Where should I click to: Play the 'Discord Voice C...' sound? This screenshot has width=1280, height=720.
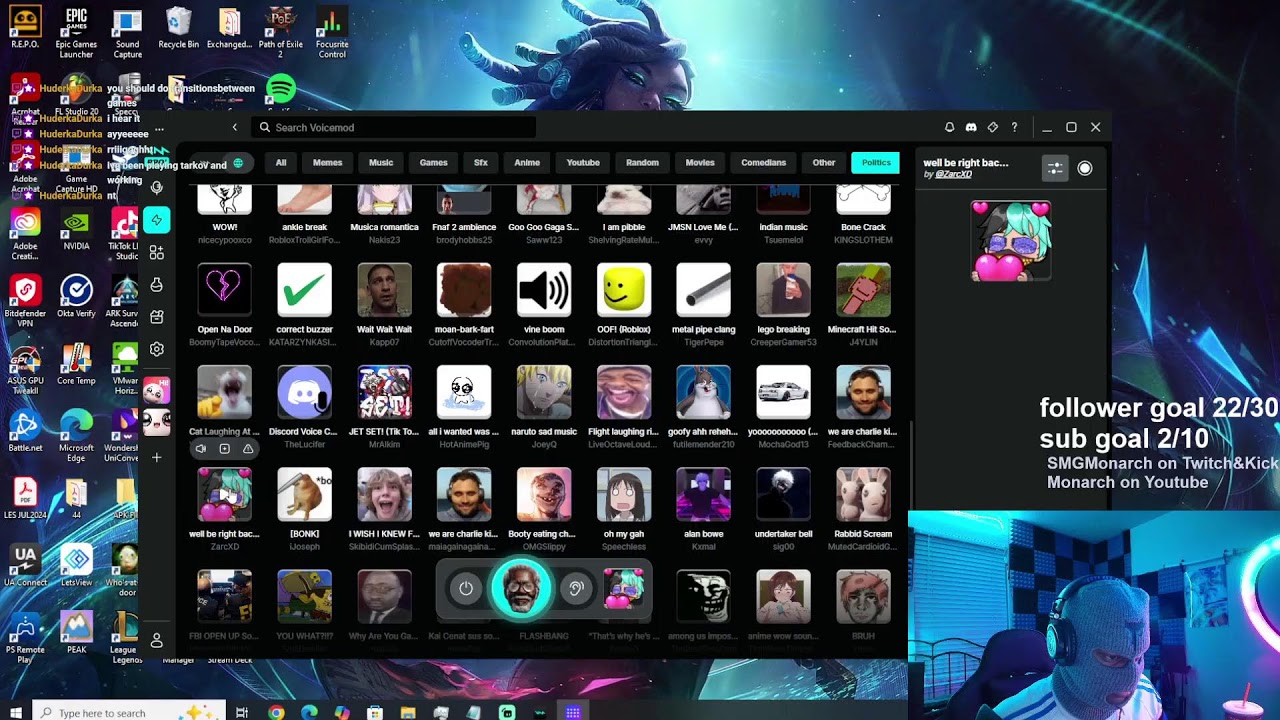pyautogui.click(x=304, y=392)
